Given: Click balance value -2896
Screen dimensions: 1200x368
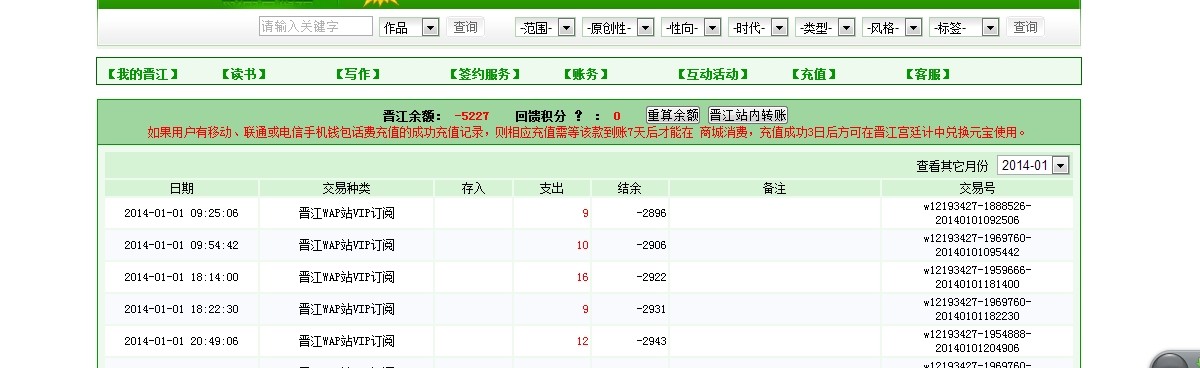Looking at the screenshot, I should 650,213.
